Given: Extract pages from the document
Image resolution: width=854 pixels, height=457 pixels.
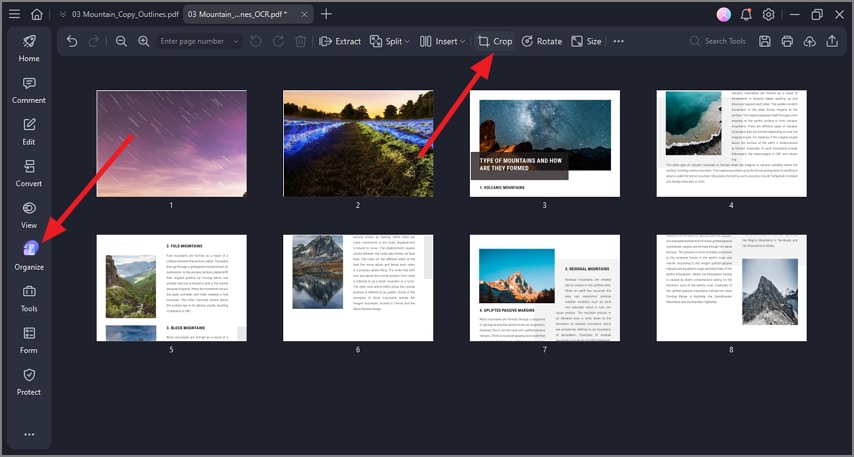Looking at the screenshot, I should [340, 41].
